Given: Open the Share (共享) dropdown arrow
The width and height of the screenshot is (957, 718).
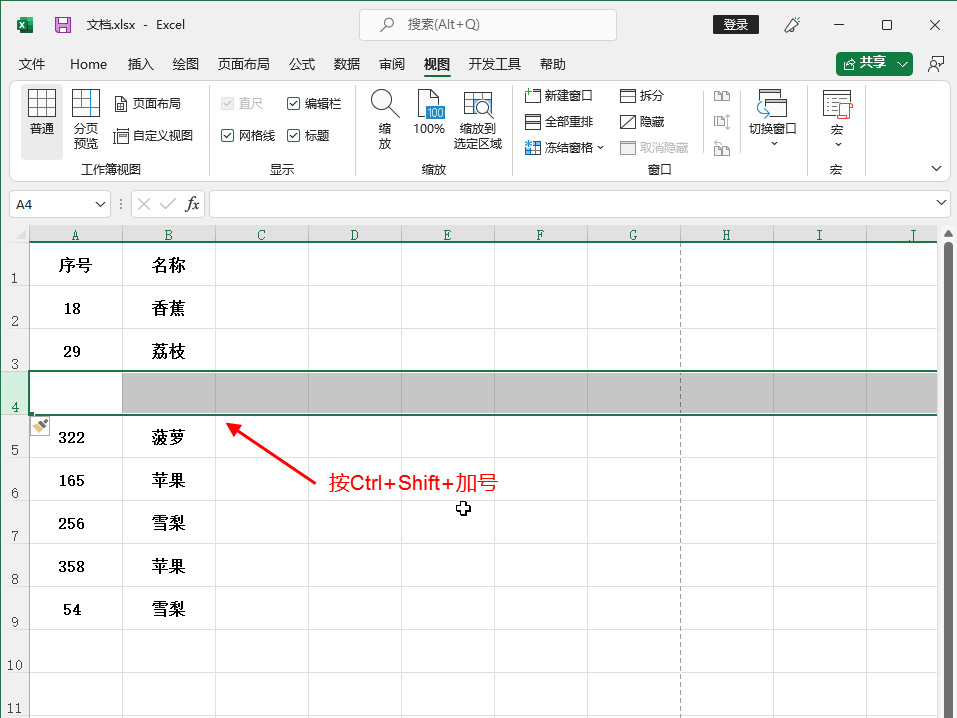Looking at the screenshot, I should 902,63.
